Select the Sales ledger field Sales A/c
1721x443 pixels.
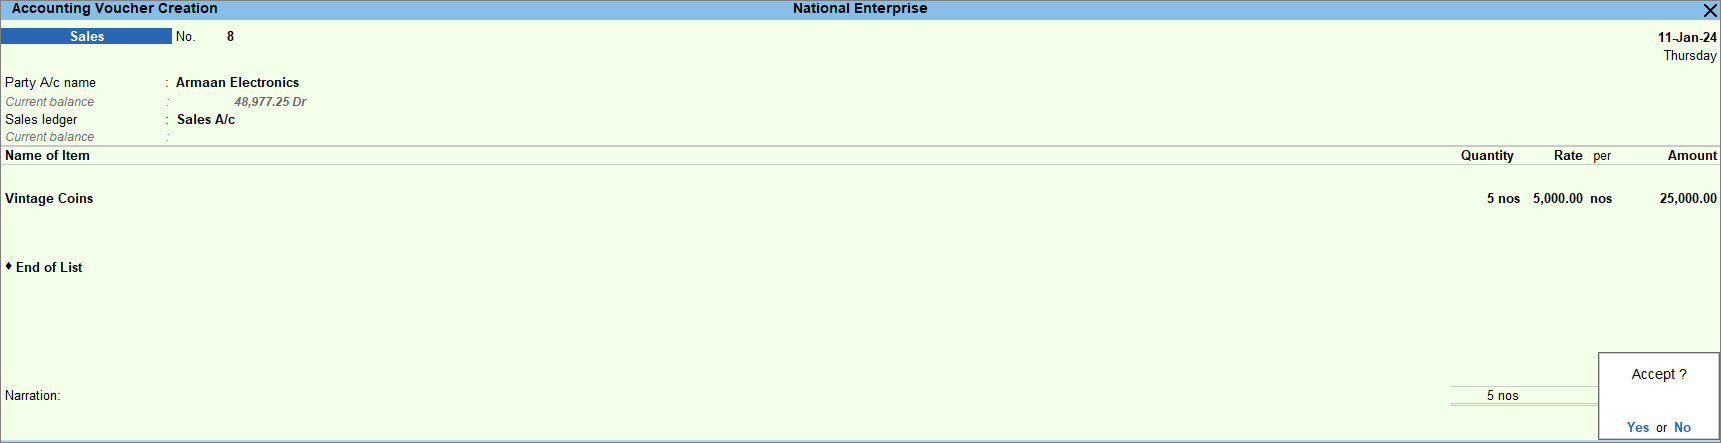(206, 120)
